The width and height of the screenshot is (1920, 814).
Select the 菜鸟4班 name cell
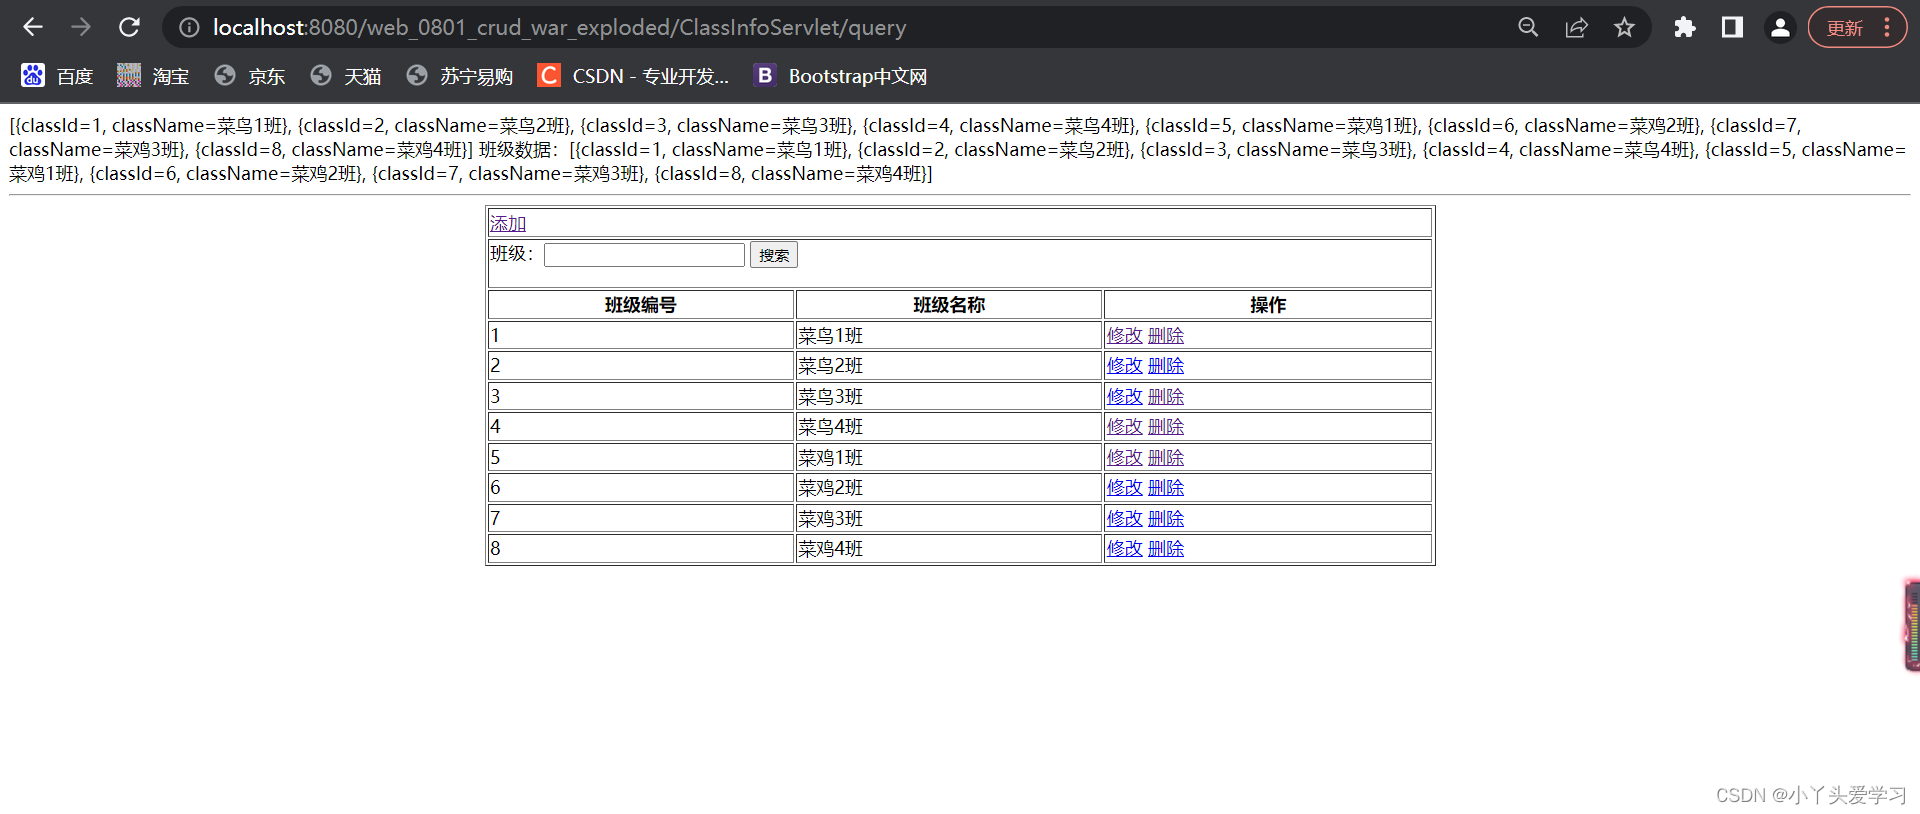[x=949, y=427]
